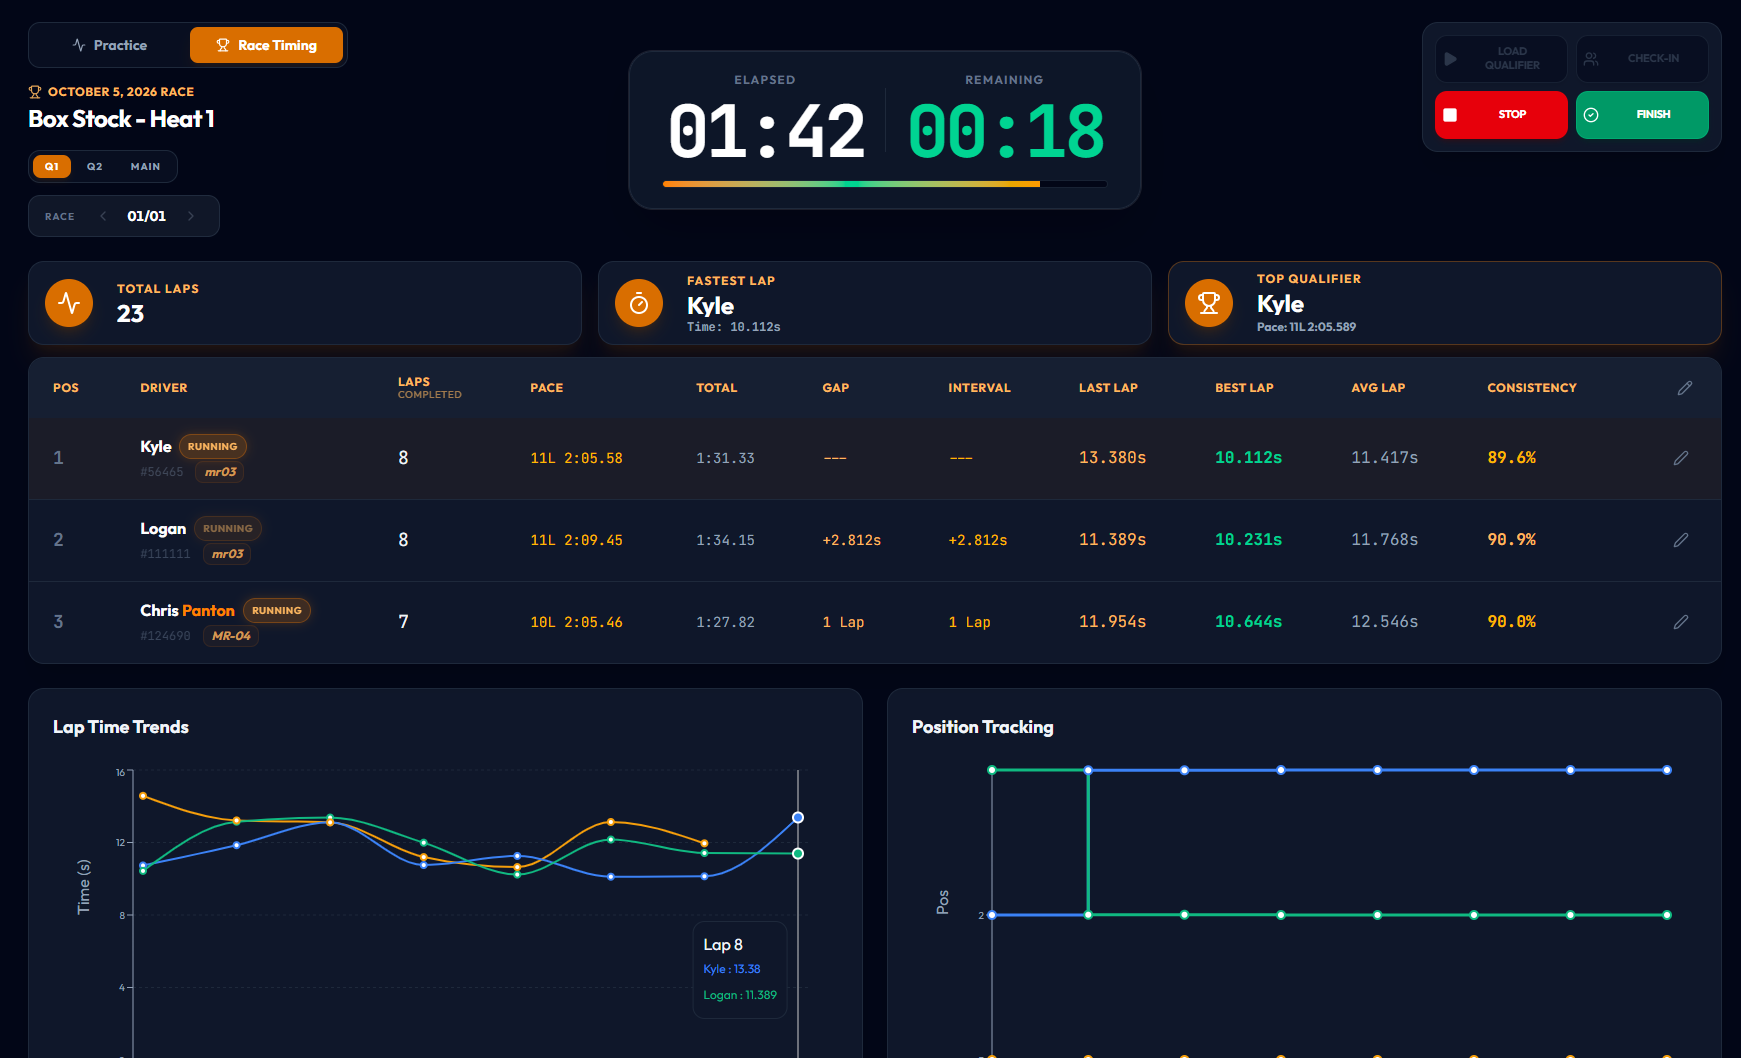Click Kyle's mr03 car tag
This screenshot has width=1741, height=1058.
220,472
